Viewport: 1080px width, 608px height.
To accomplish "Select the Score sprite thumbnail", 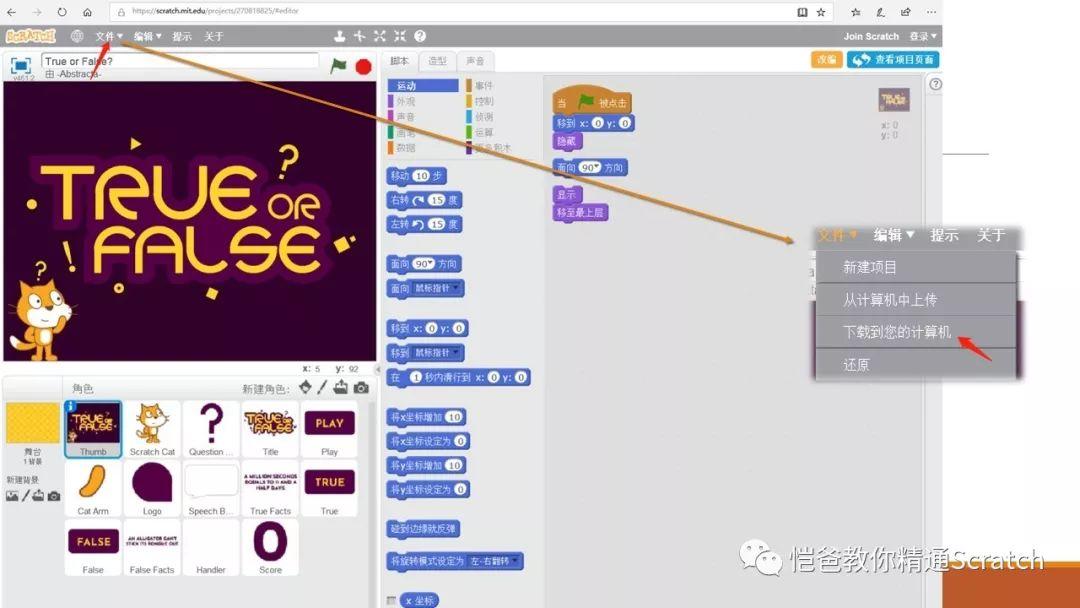I will coord(270,547).
